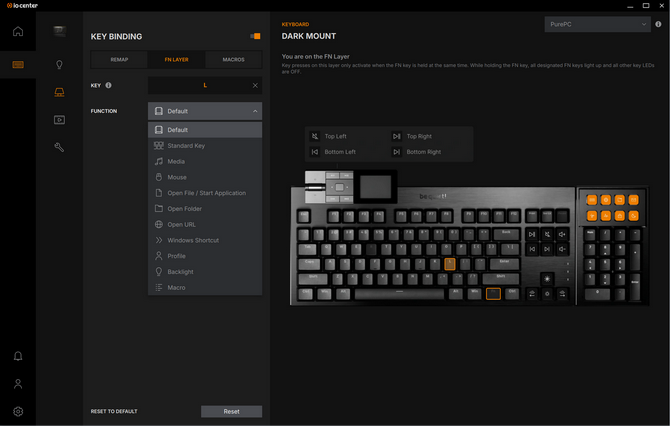The width and height of the screenshot is (670, 426).
Task: Open the wrench tools section
Action: [x=59, y=147]
